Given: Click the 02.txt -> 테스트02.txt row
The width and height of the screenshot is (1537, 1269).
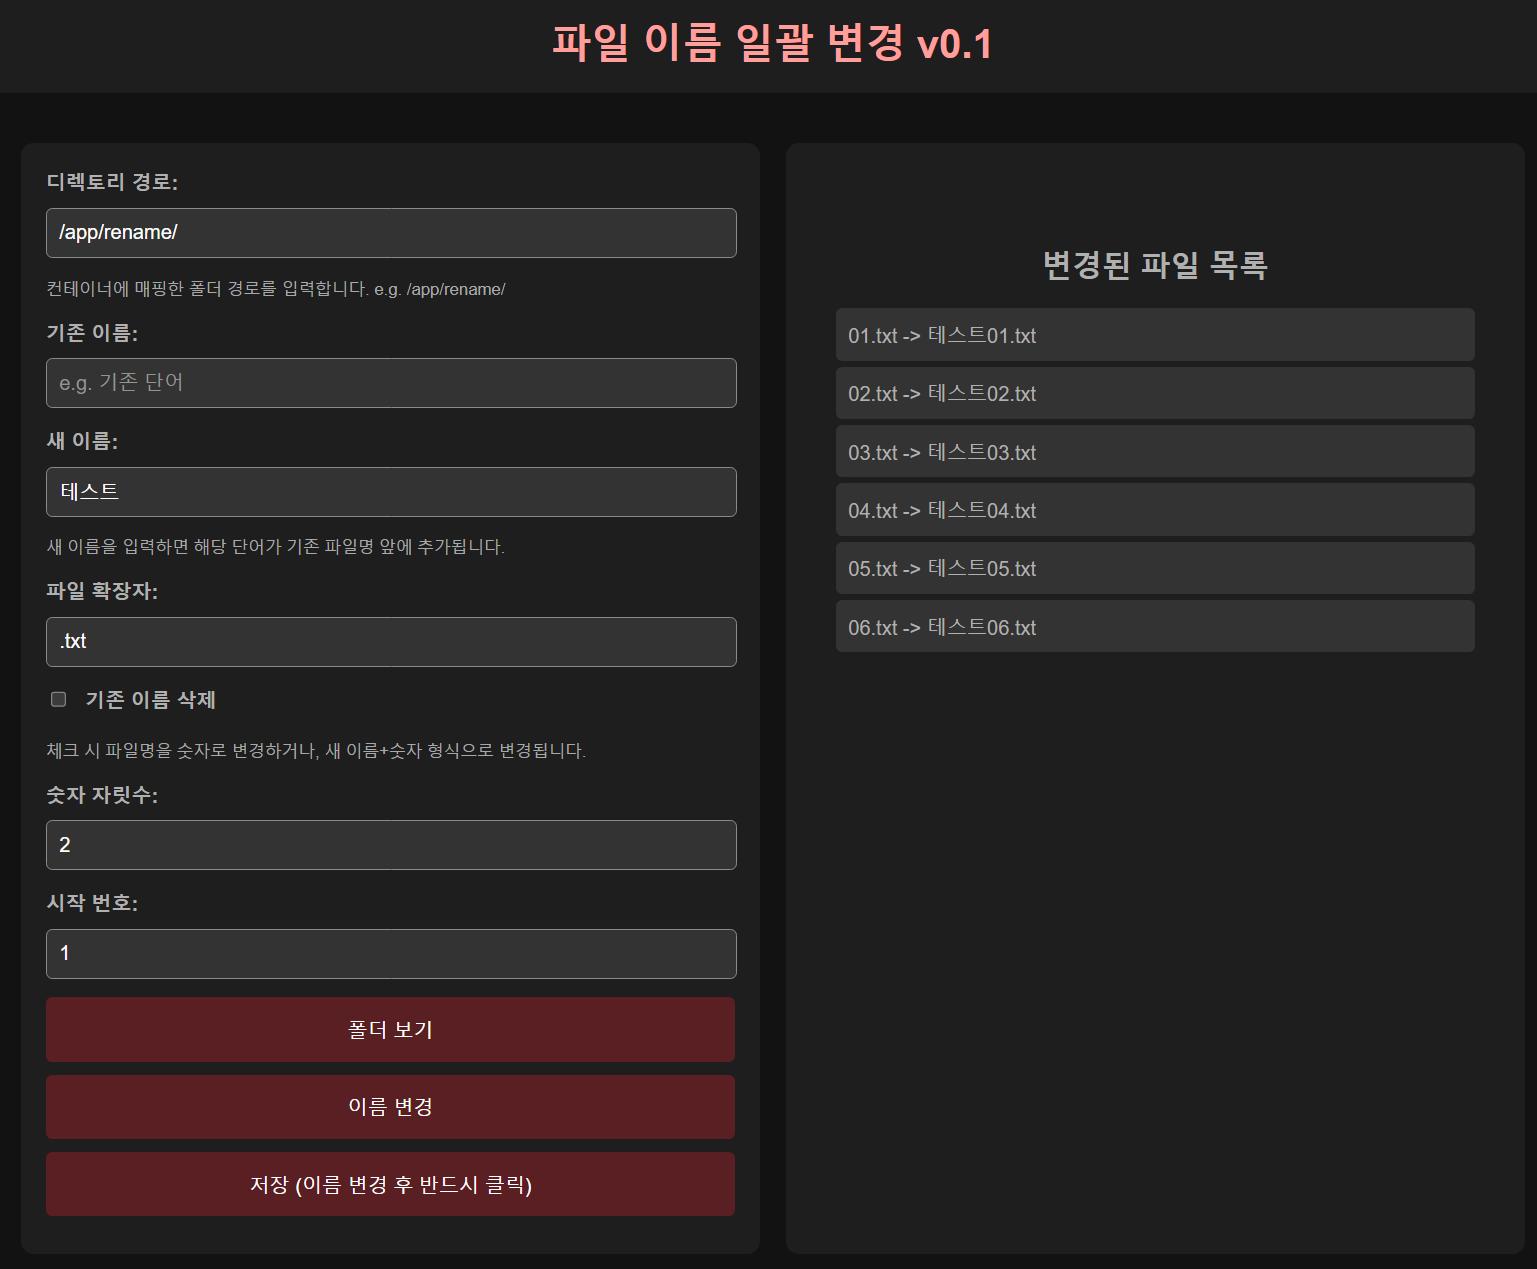Looking at the screenshot, I should [1155, 393].
